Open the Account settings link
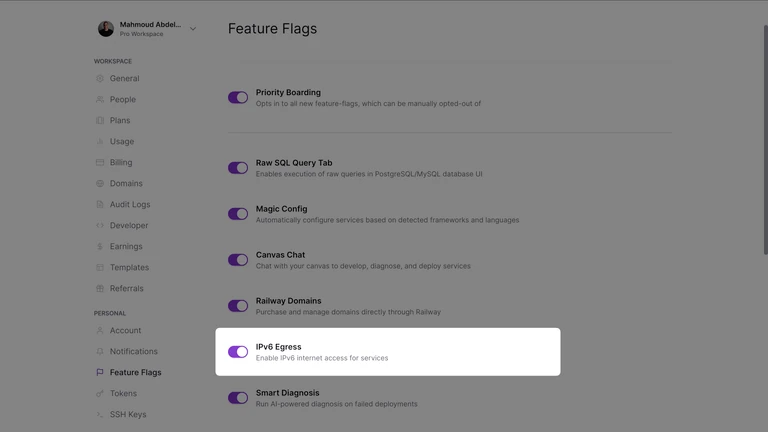Image resolution: width=768 pixels, height=432 pixels. coord(125,331)
